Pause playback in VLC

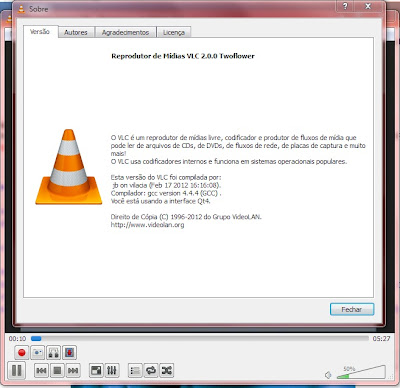(16, 370)
